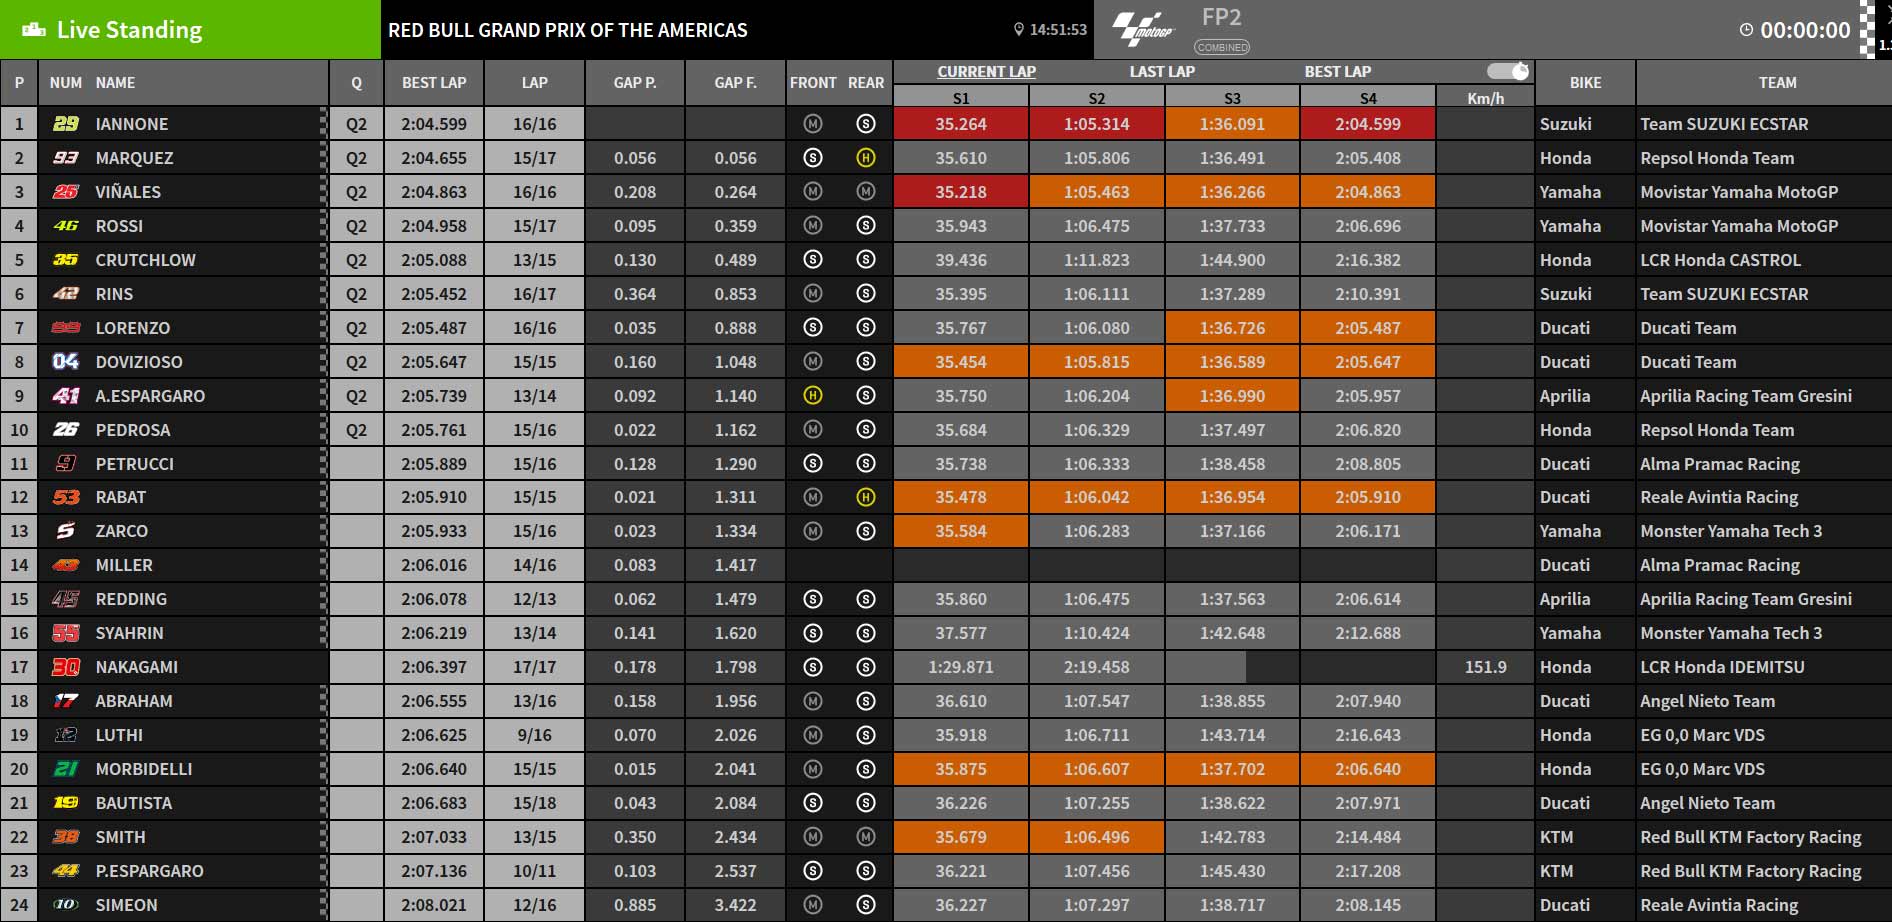Click the session timer clock icon
This screenshot has height=922, width=1892.
coord(1746,30)
